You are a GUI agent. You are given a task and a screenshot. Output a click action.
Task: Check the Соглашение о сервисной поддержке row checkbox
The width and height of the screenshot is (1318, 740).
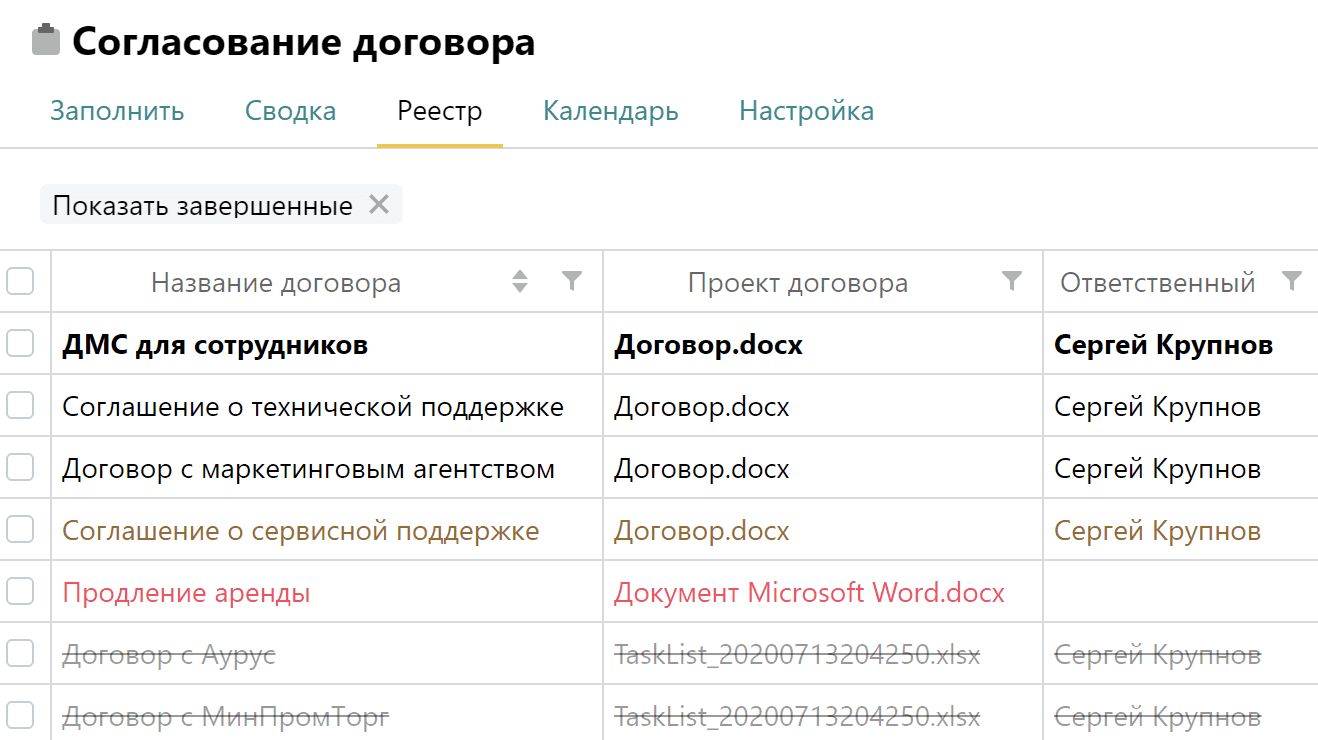pos(22,529)
